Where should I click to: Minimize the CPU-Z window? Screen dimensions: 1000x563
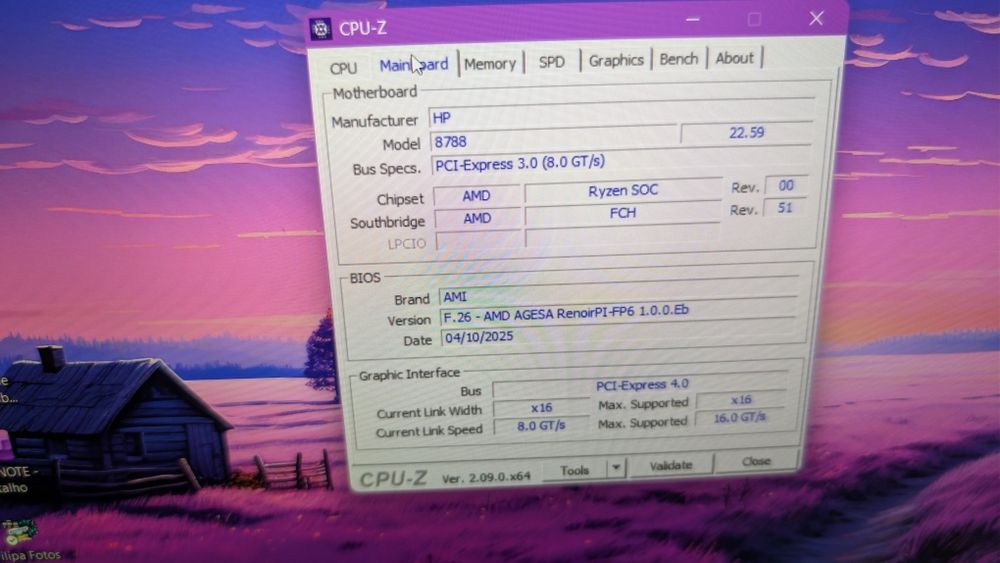(x=693, y=20)
